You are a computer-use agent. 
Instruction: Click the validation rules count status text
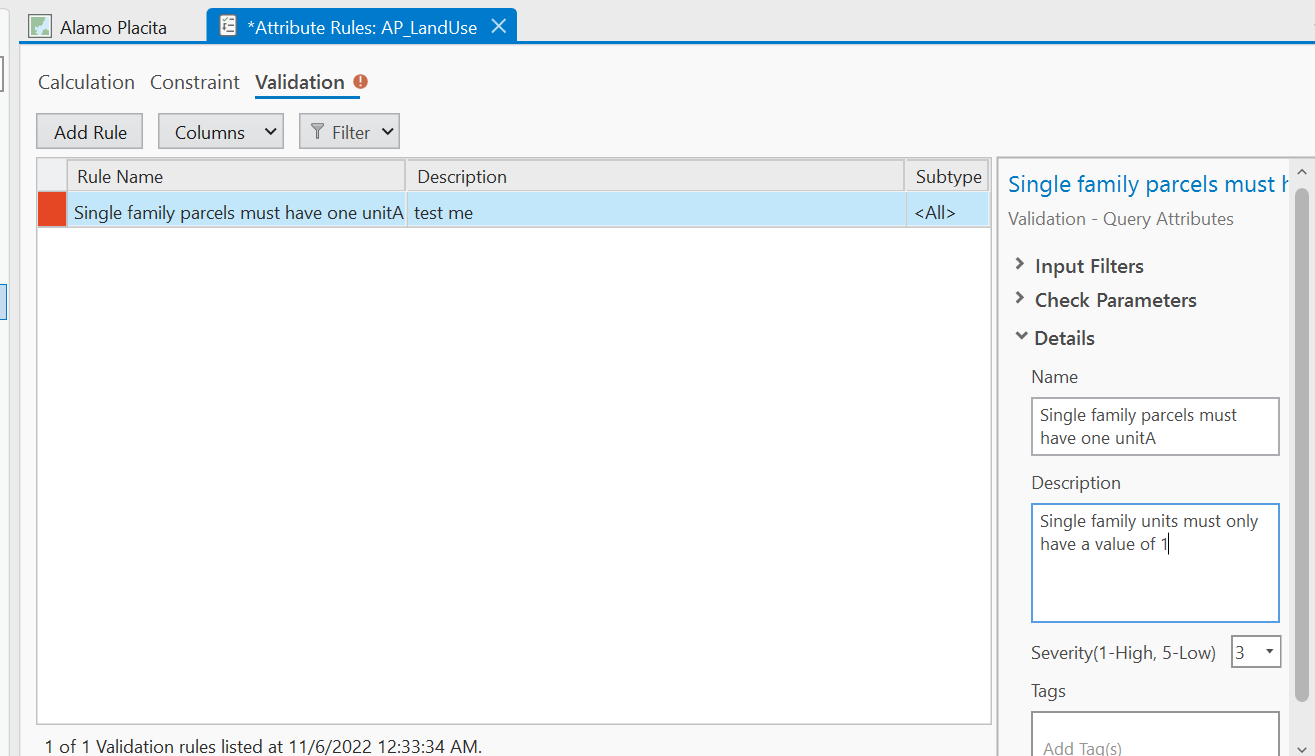[x=263, y=746]
